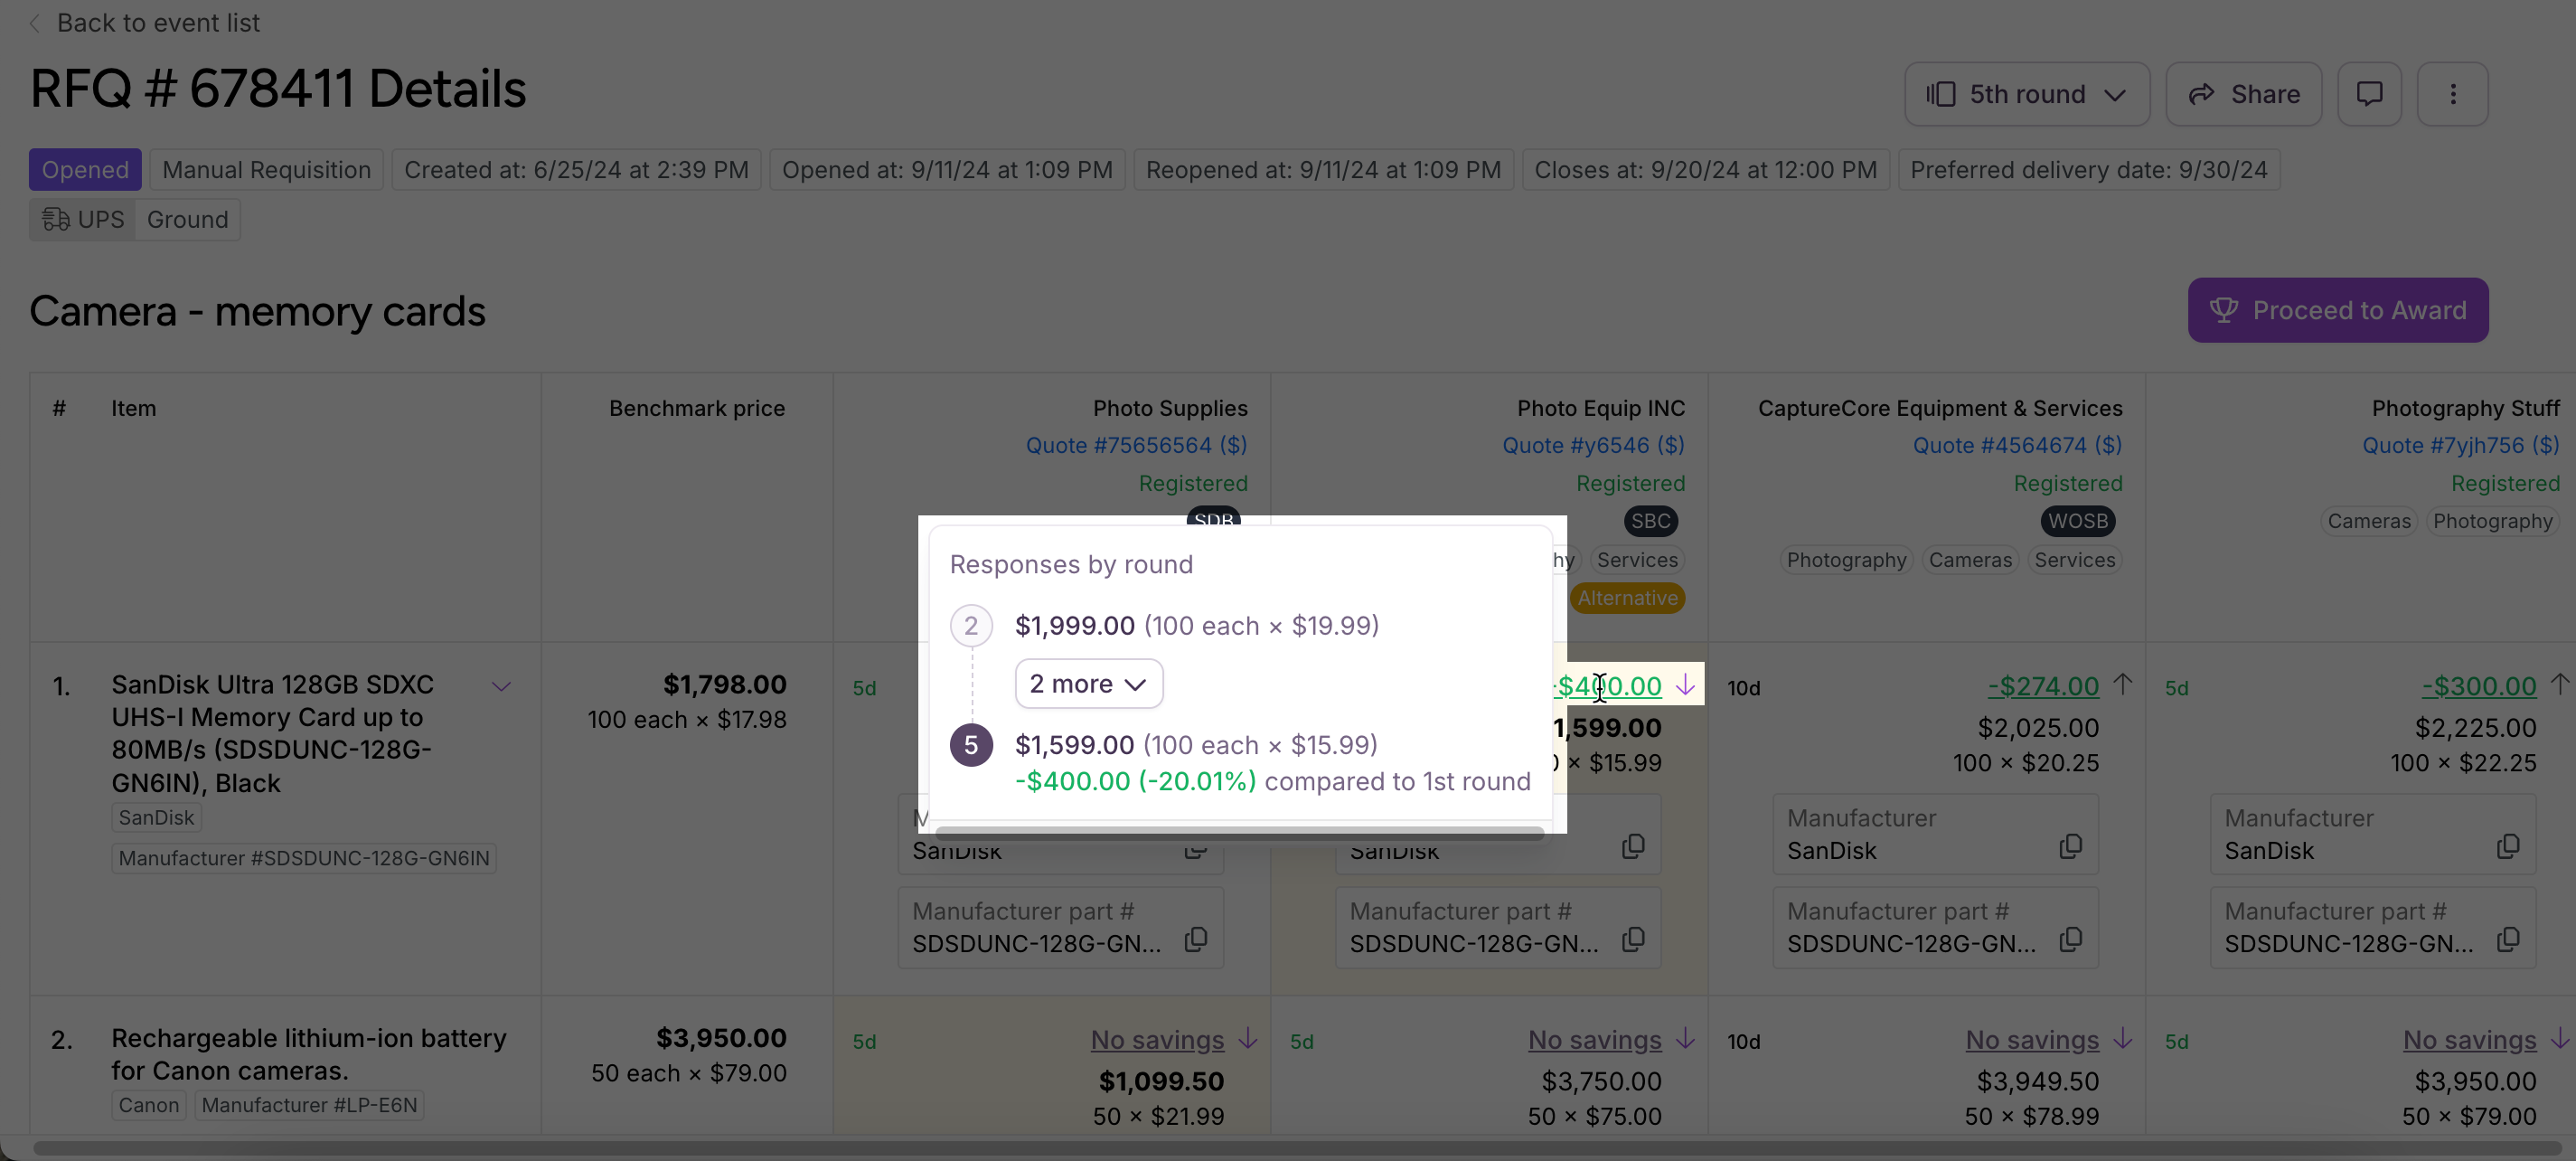Copy Photo Equip INC manufacturer part number
Image resolution: width=2576 pixels, height=1161 pixels.
pos(1632,940)
